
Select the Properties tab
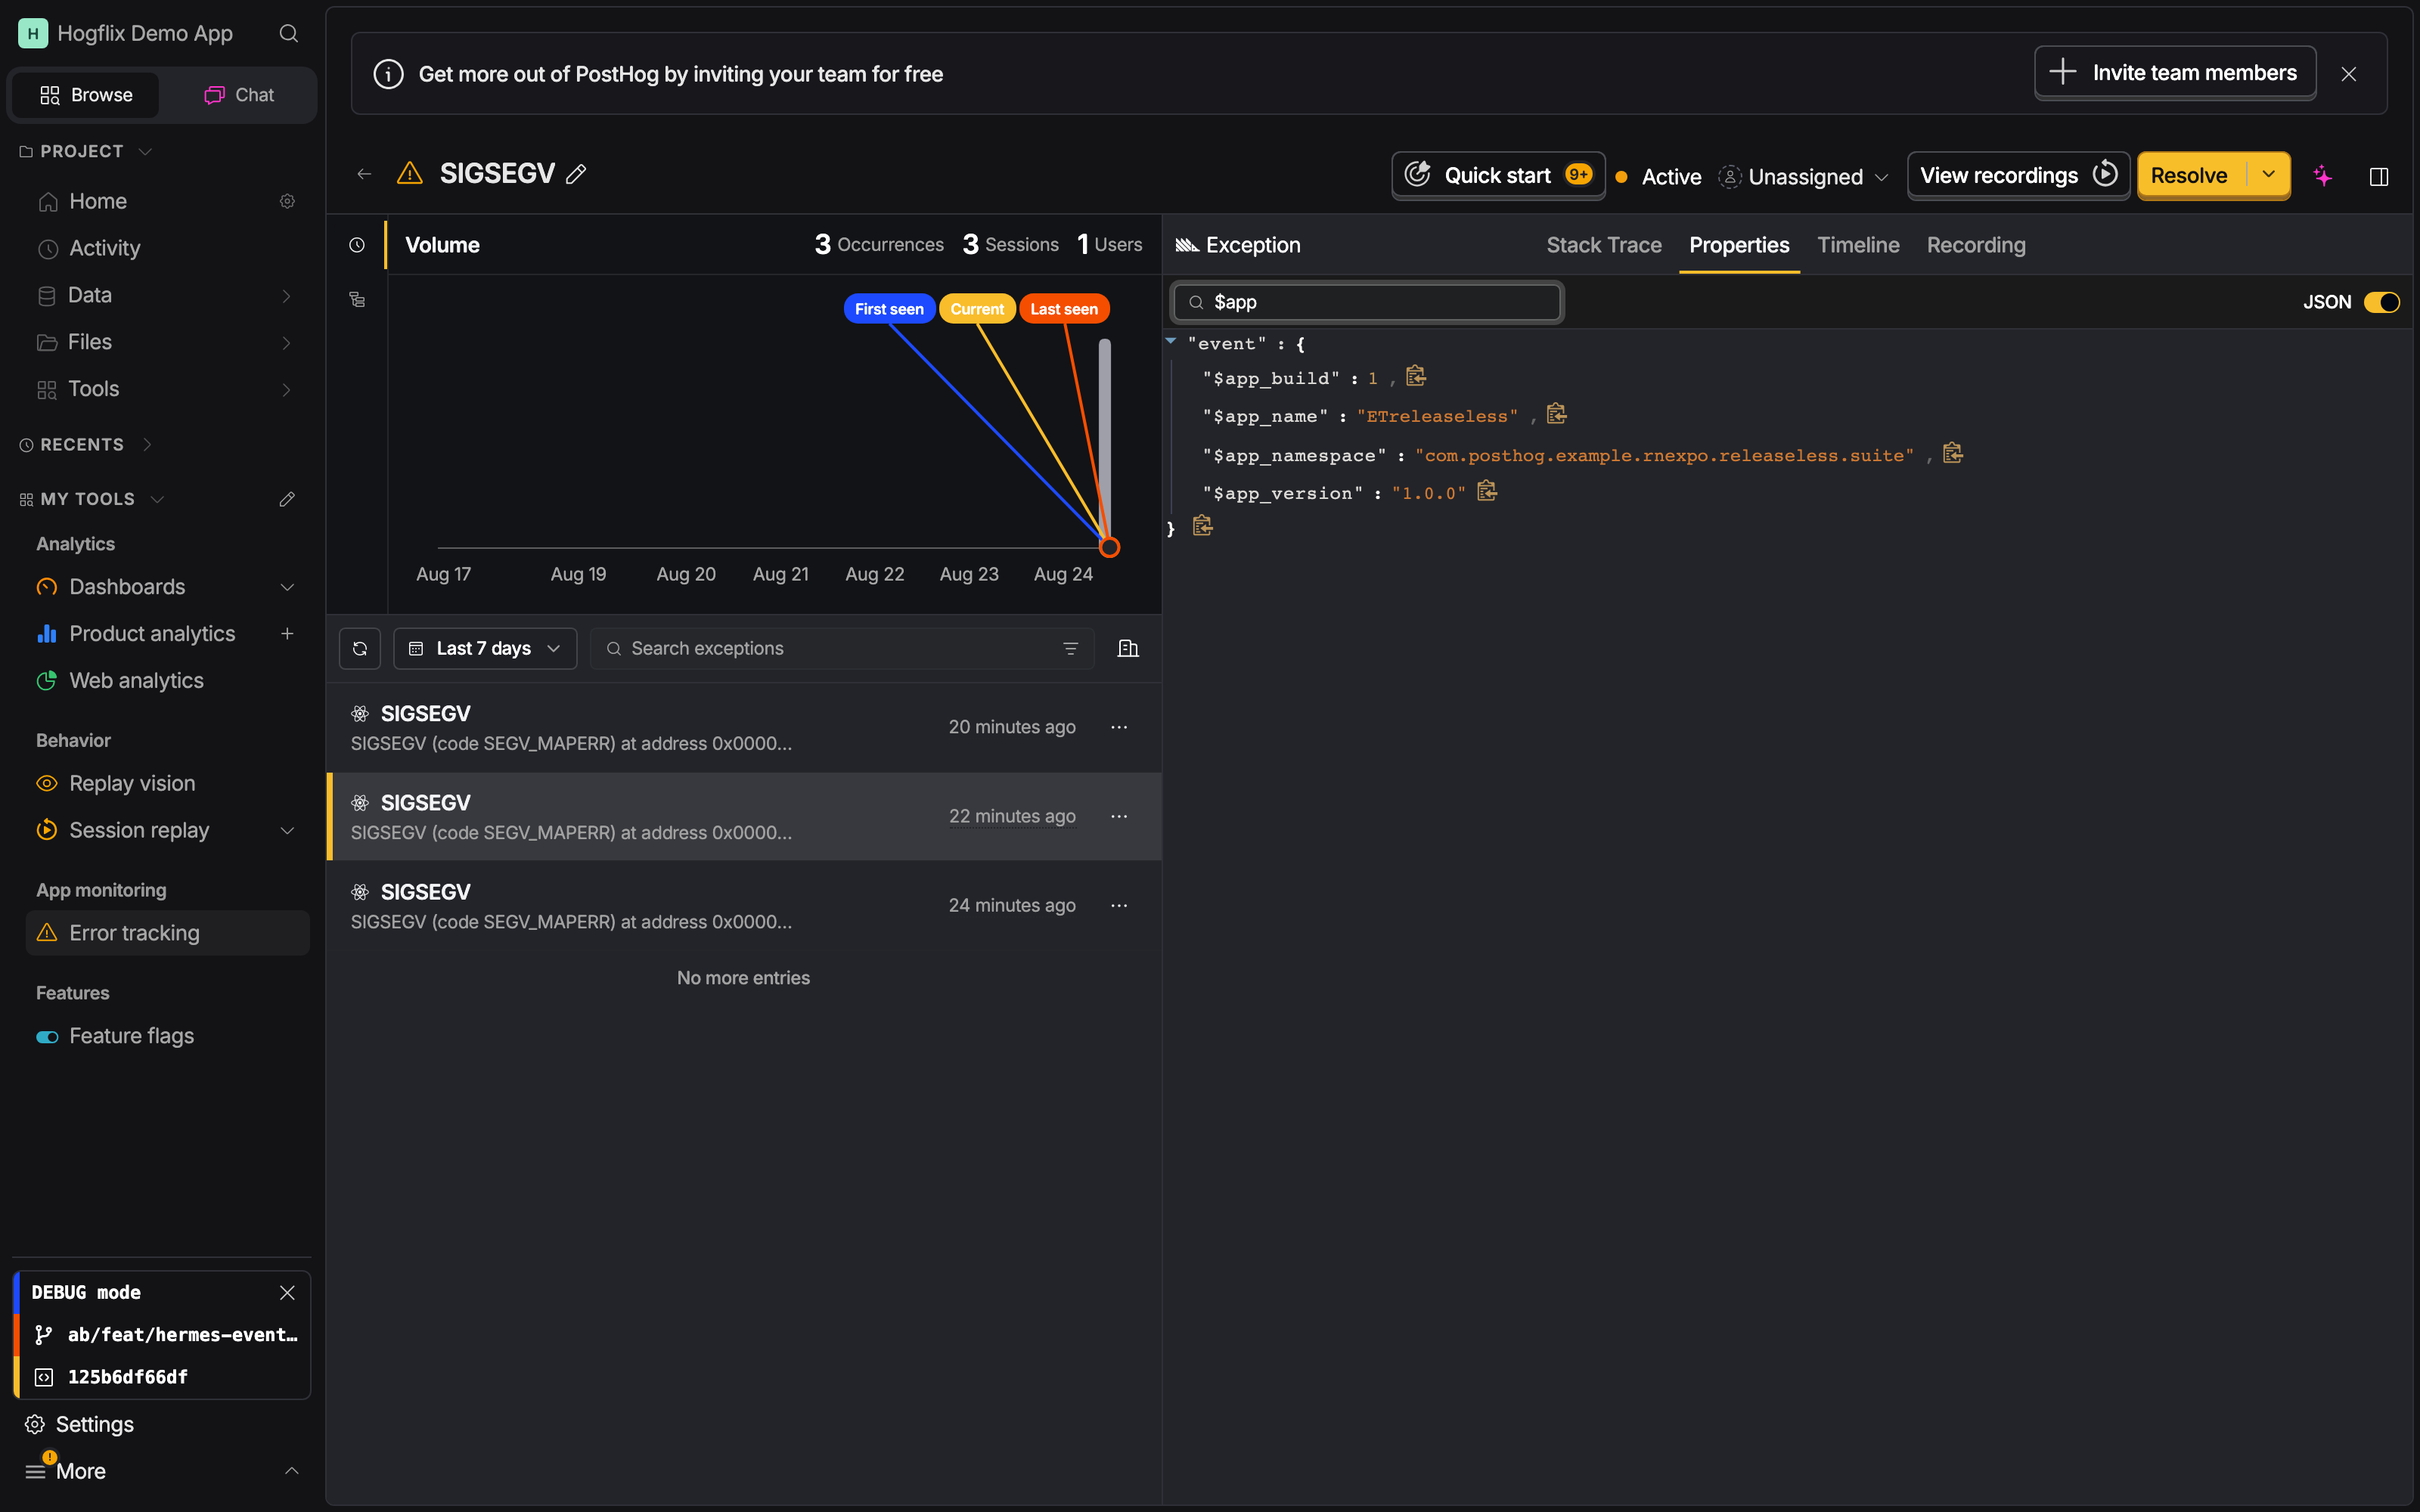1739,245
